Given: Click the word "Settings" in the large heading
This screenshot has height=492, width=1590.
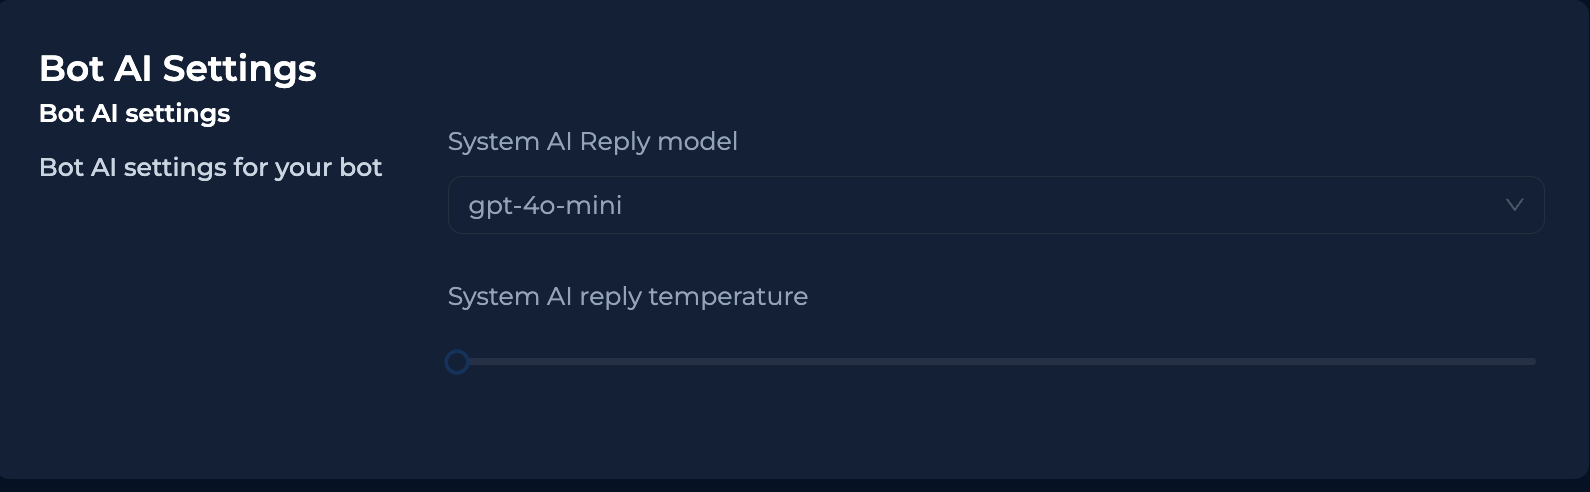Looking at the screenshot, I should [239, 68].
